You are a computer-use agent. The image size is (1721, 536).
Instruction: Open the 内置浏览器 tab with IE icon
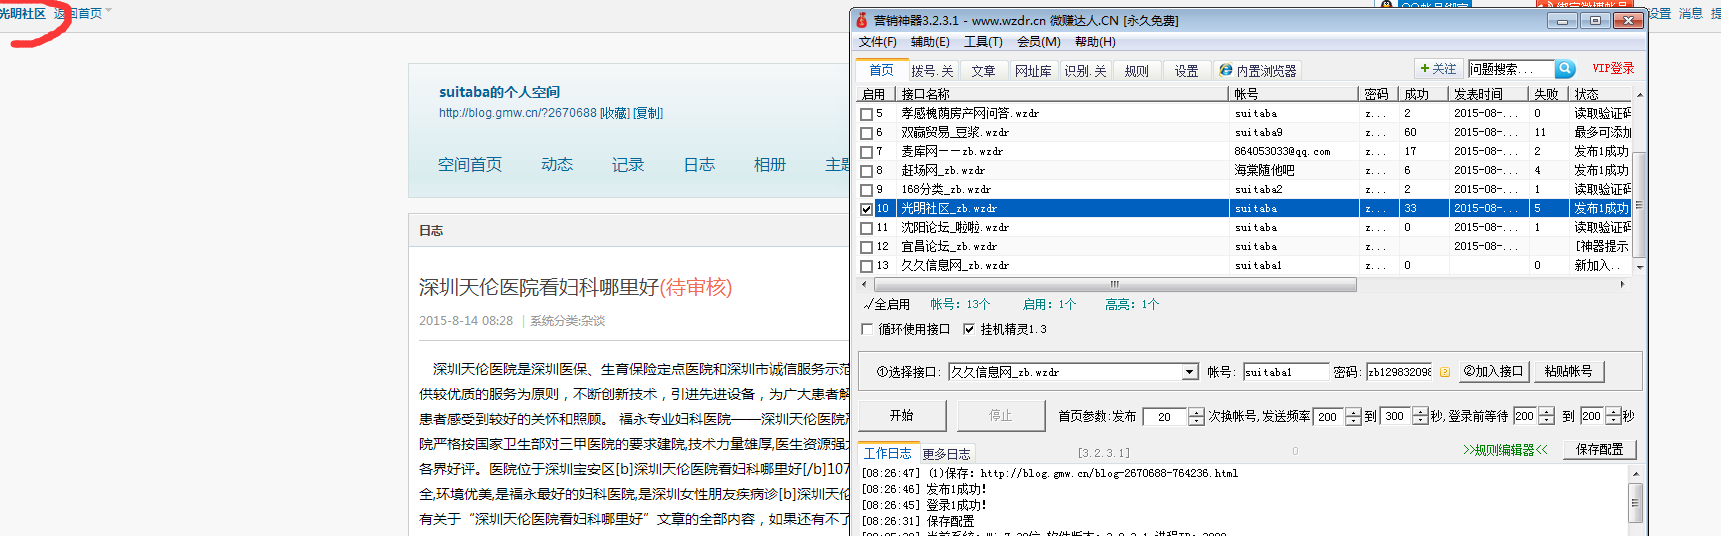[1257, 71]
